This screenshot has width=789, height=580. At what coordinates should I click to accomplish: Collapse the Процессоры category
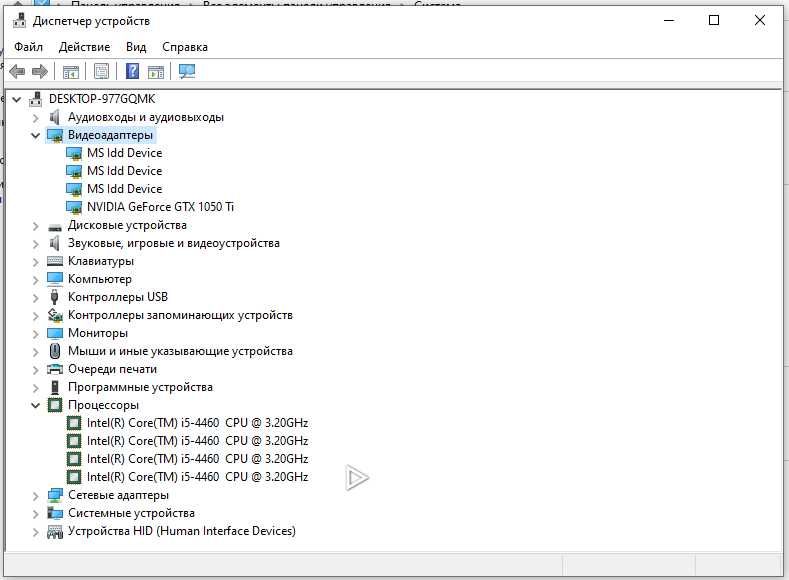35,405
